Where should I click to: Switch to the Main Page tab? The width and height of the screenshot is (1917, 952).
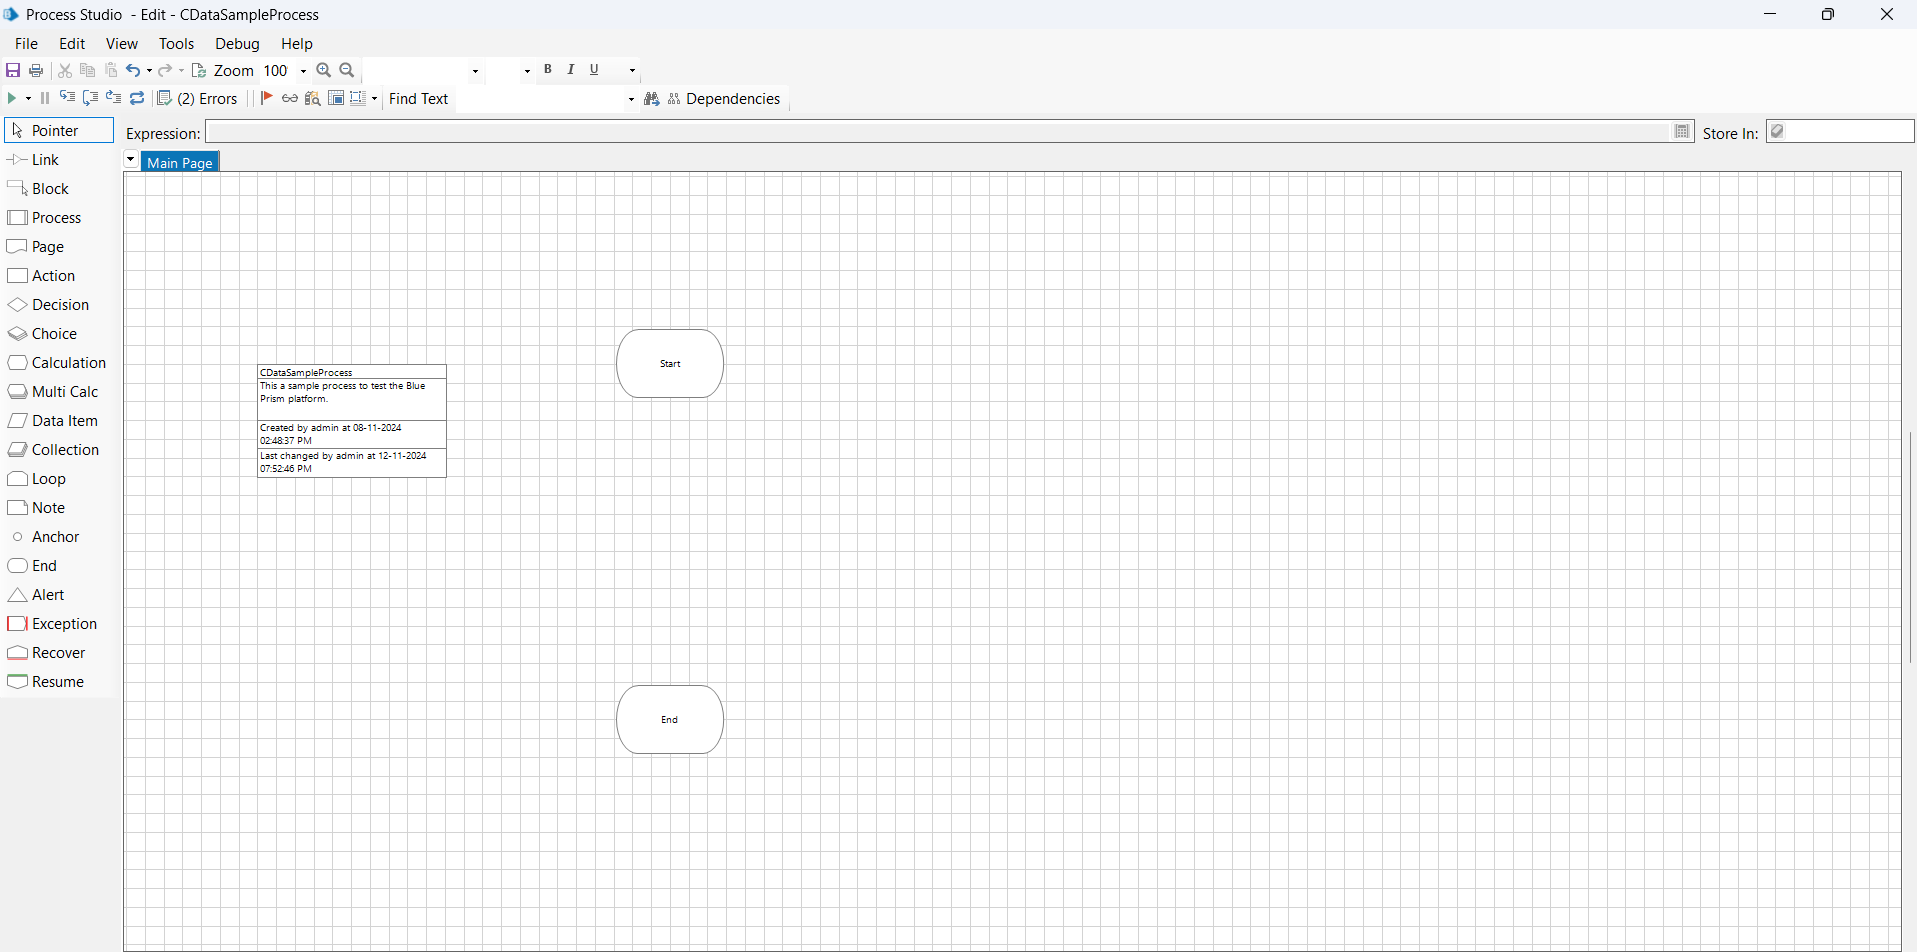(x=180, y=162)
